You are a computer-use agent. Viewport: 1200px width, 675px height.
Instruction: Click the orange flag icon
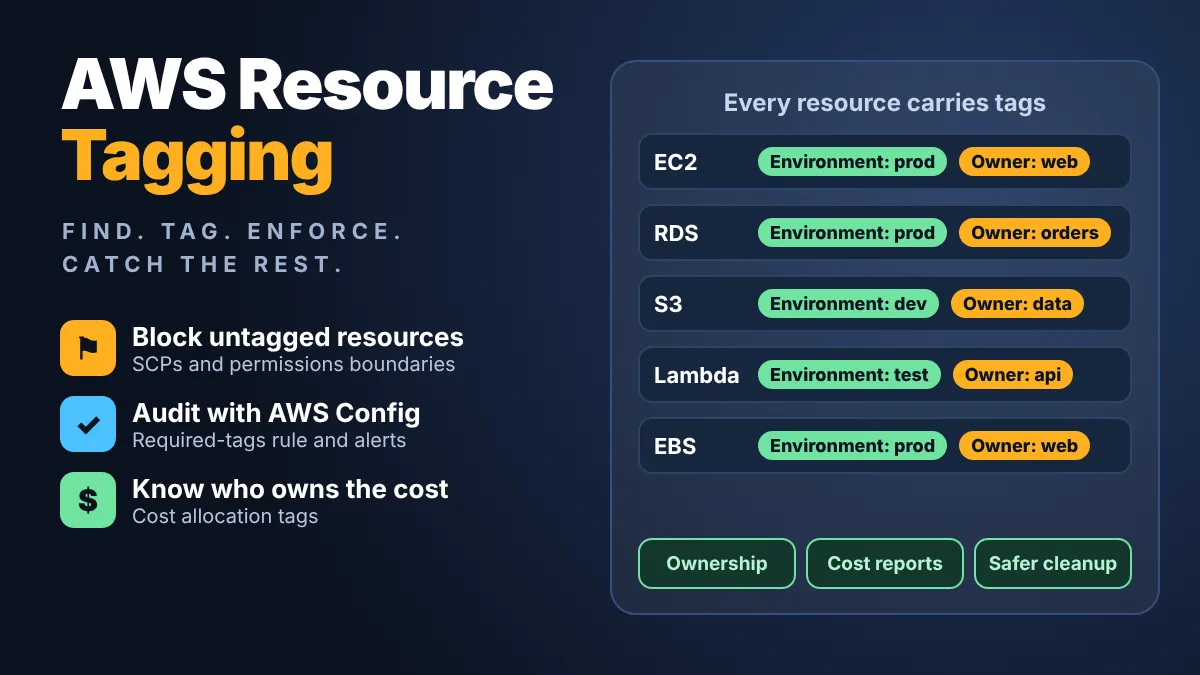point(88,348)
